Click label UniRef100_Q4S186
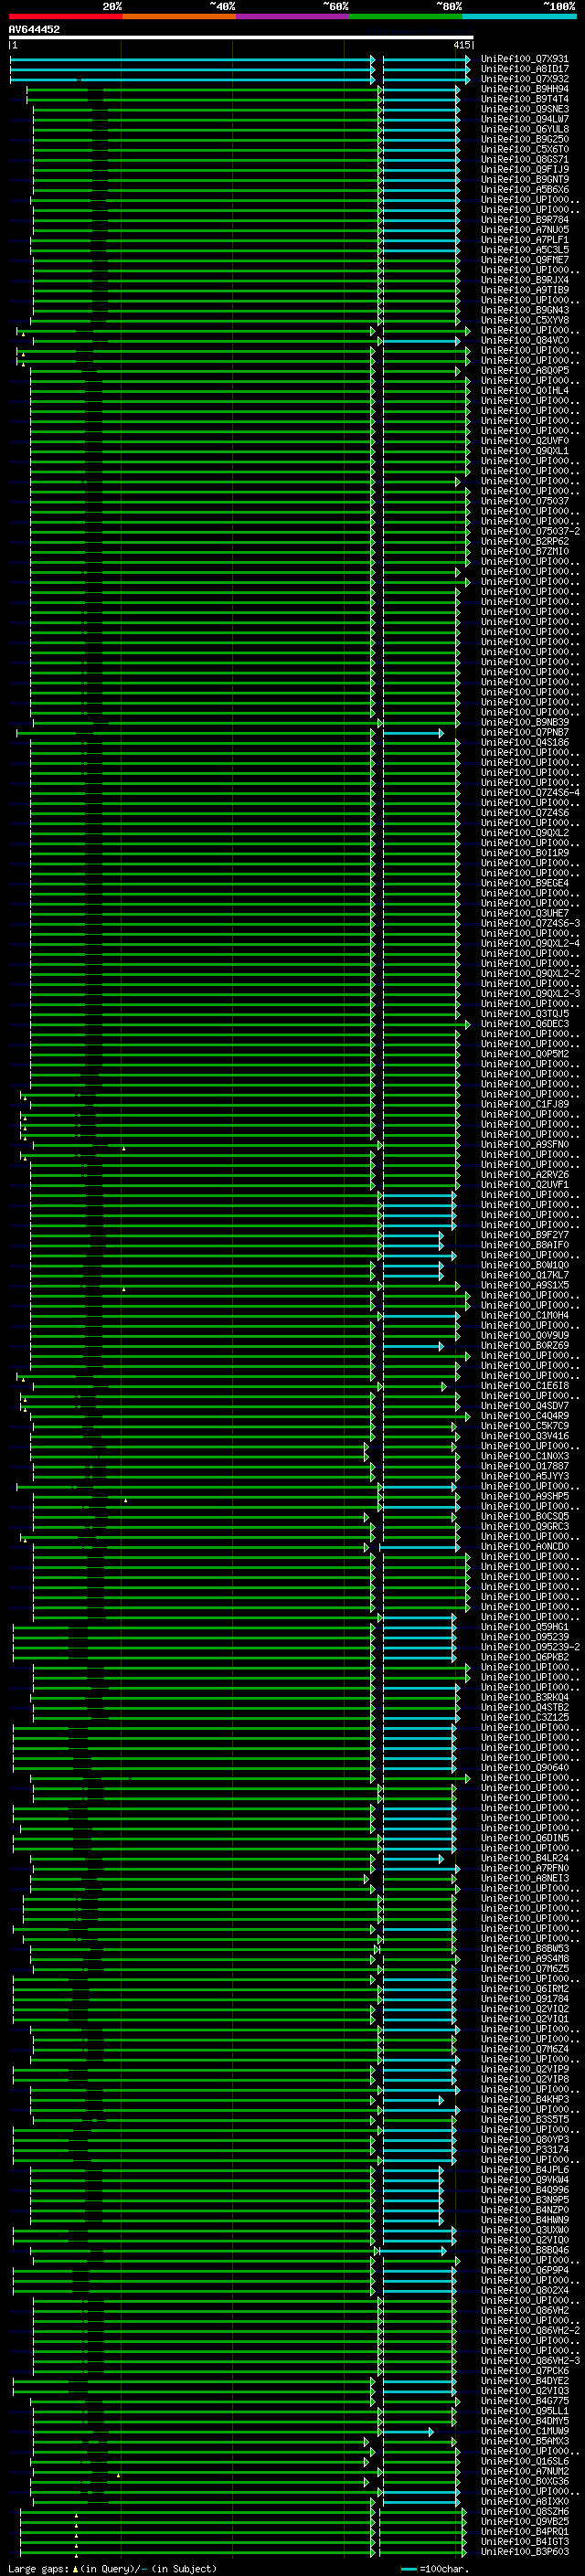The height and width of the screenshot is (2576, 585). [x=525, y=742]
